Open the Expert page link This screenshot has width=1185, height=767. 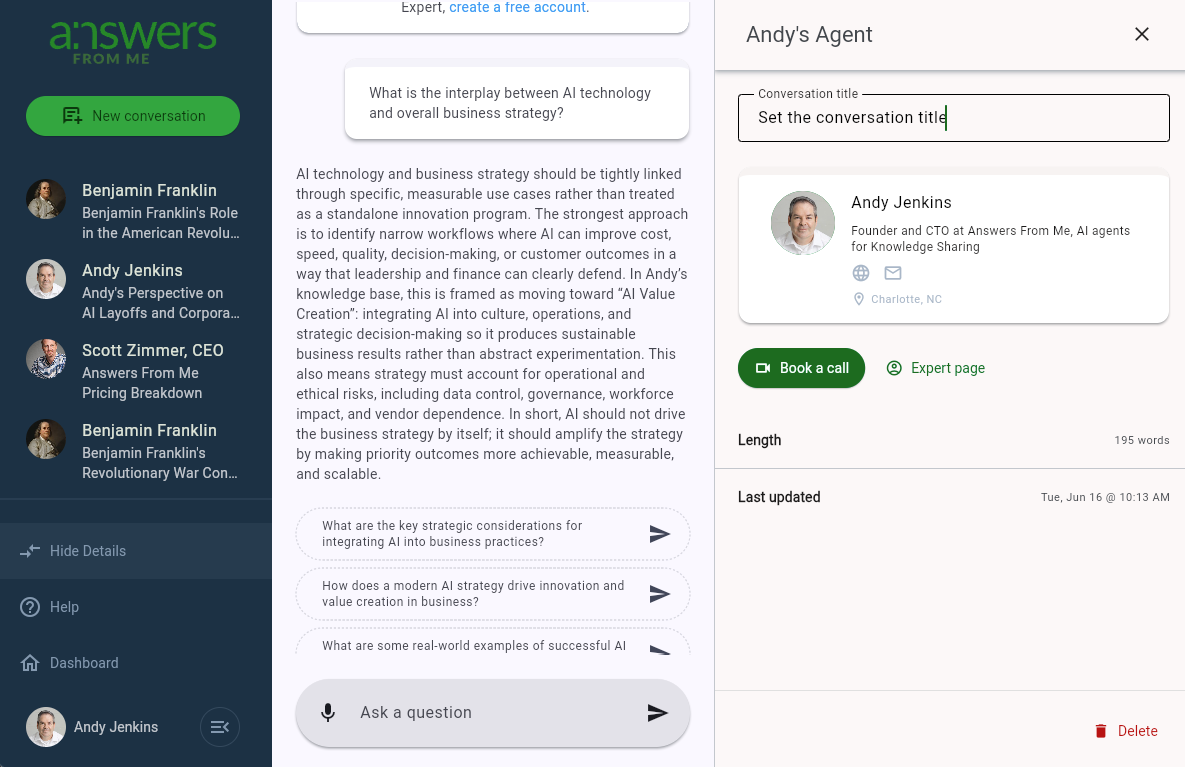[936, 368]
